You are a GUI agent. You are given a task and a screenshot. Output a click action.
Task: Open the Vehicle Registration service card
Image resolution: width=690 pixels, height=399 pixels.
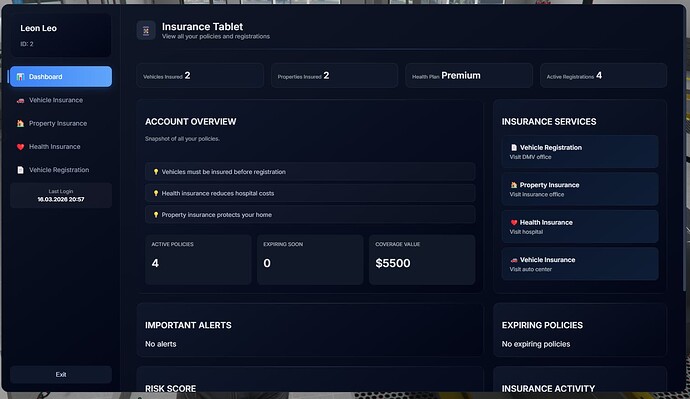pyautogui.click(x=580, y=152)
